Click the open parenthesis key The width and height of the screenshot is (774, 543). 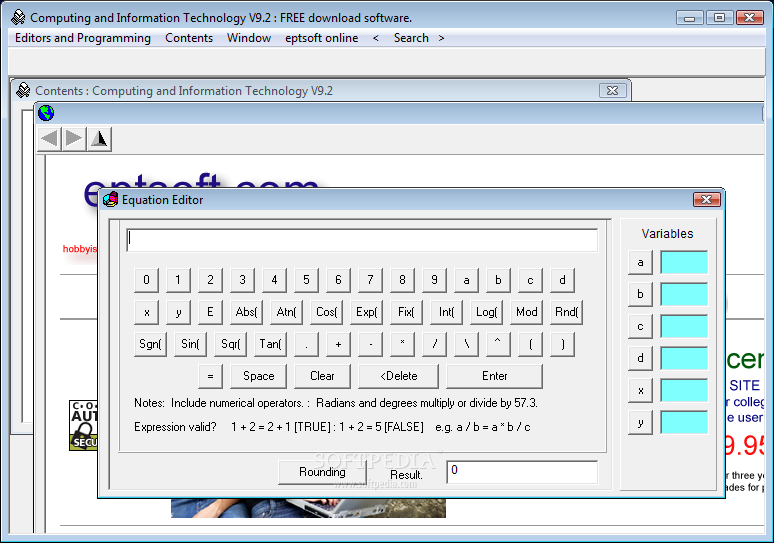coord(530,344)
